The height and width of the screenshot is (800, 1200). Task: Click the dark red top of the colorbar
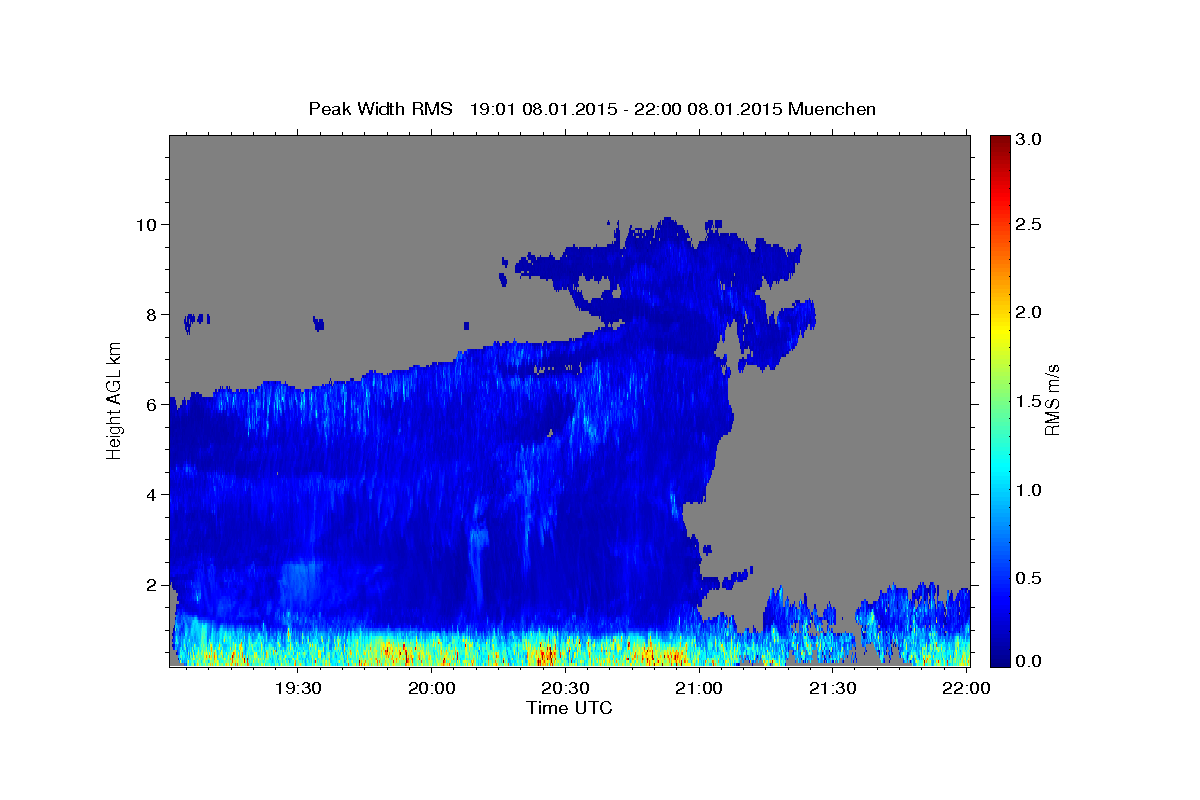[x=999, y=142]
